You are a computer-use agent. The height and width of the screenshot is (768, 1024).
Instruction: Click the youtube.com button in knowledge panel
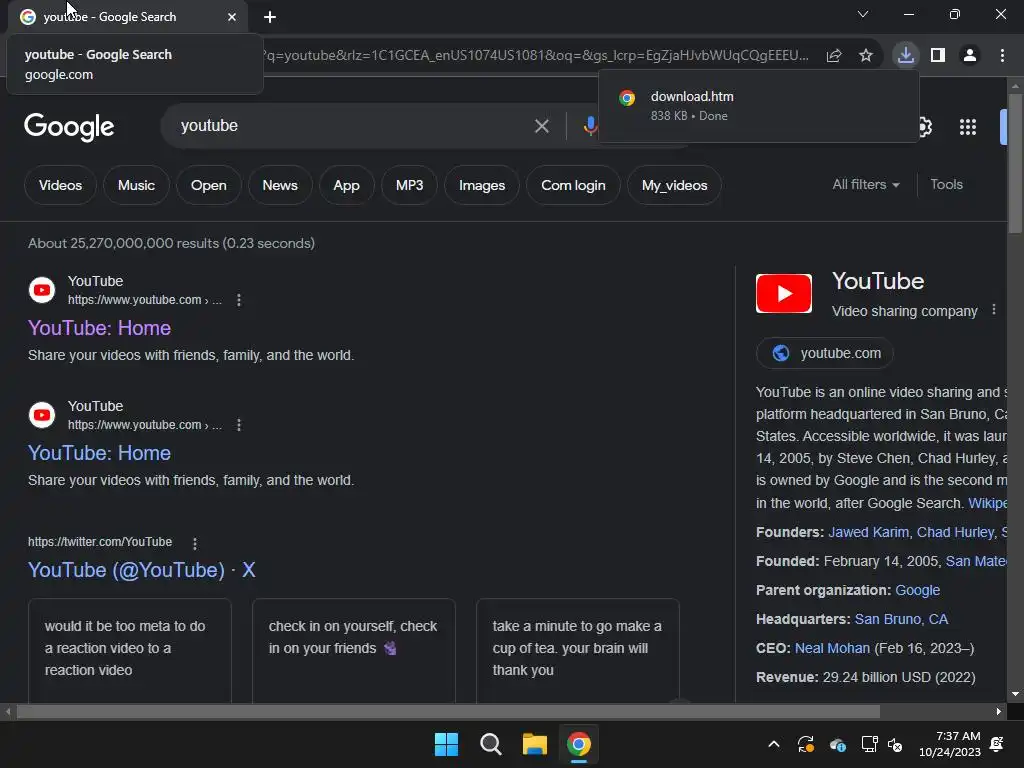click(825, 353)
